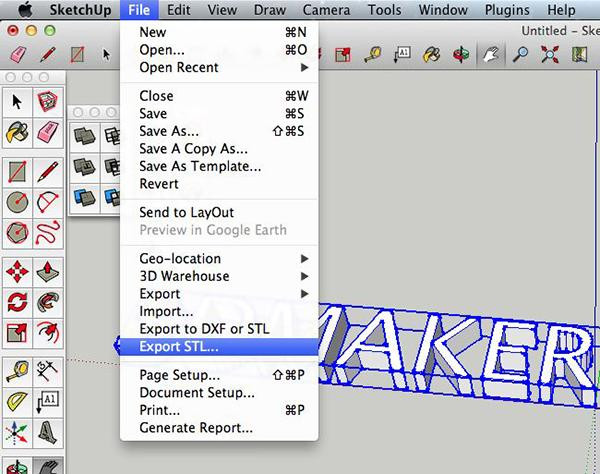Expand the 3D Warehouse submenu
Image resolution: width=600 pixels, height=474 pixels.
219,276
